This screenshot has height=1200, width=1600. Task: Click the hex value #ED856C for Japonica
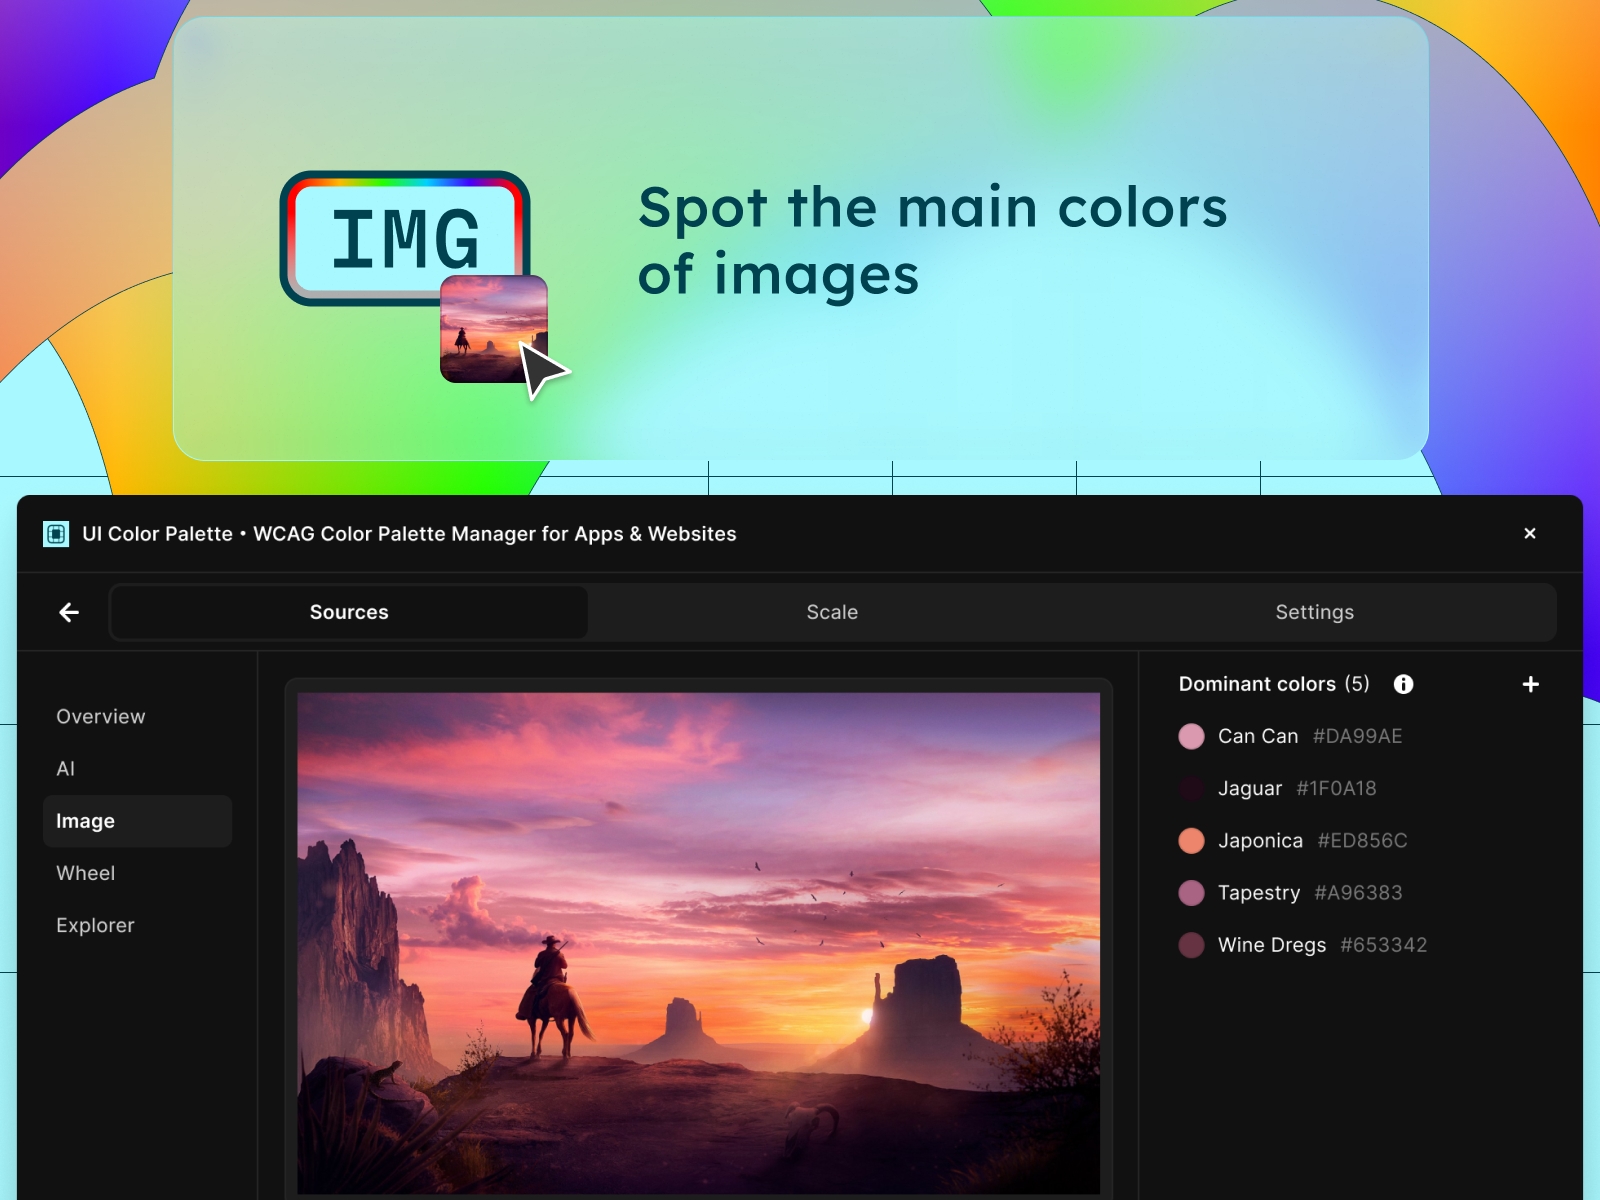(1361, 840)
